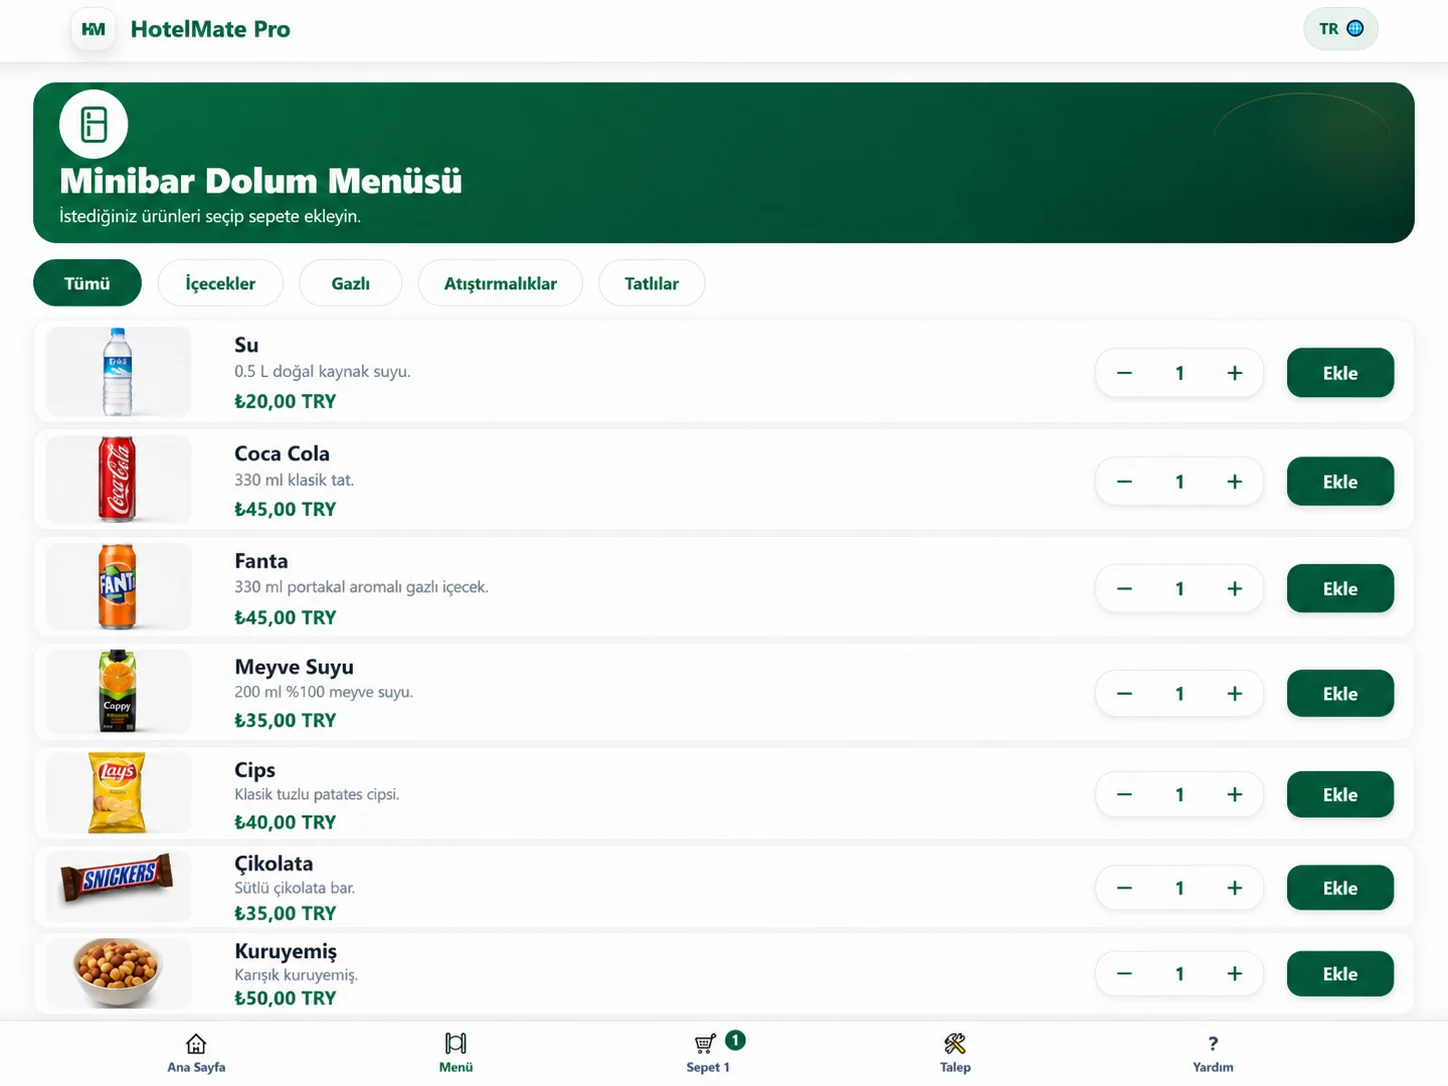Click the 'Klasik tuzlu patates cipsi.' text
Viewport: 1448px width, 1086px height.
click(x=317, y=794)
